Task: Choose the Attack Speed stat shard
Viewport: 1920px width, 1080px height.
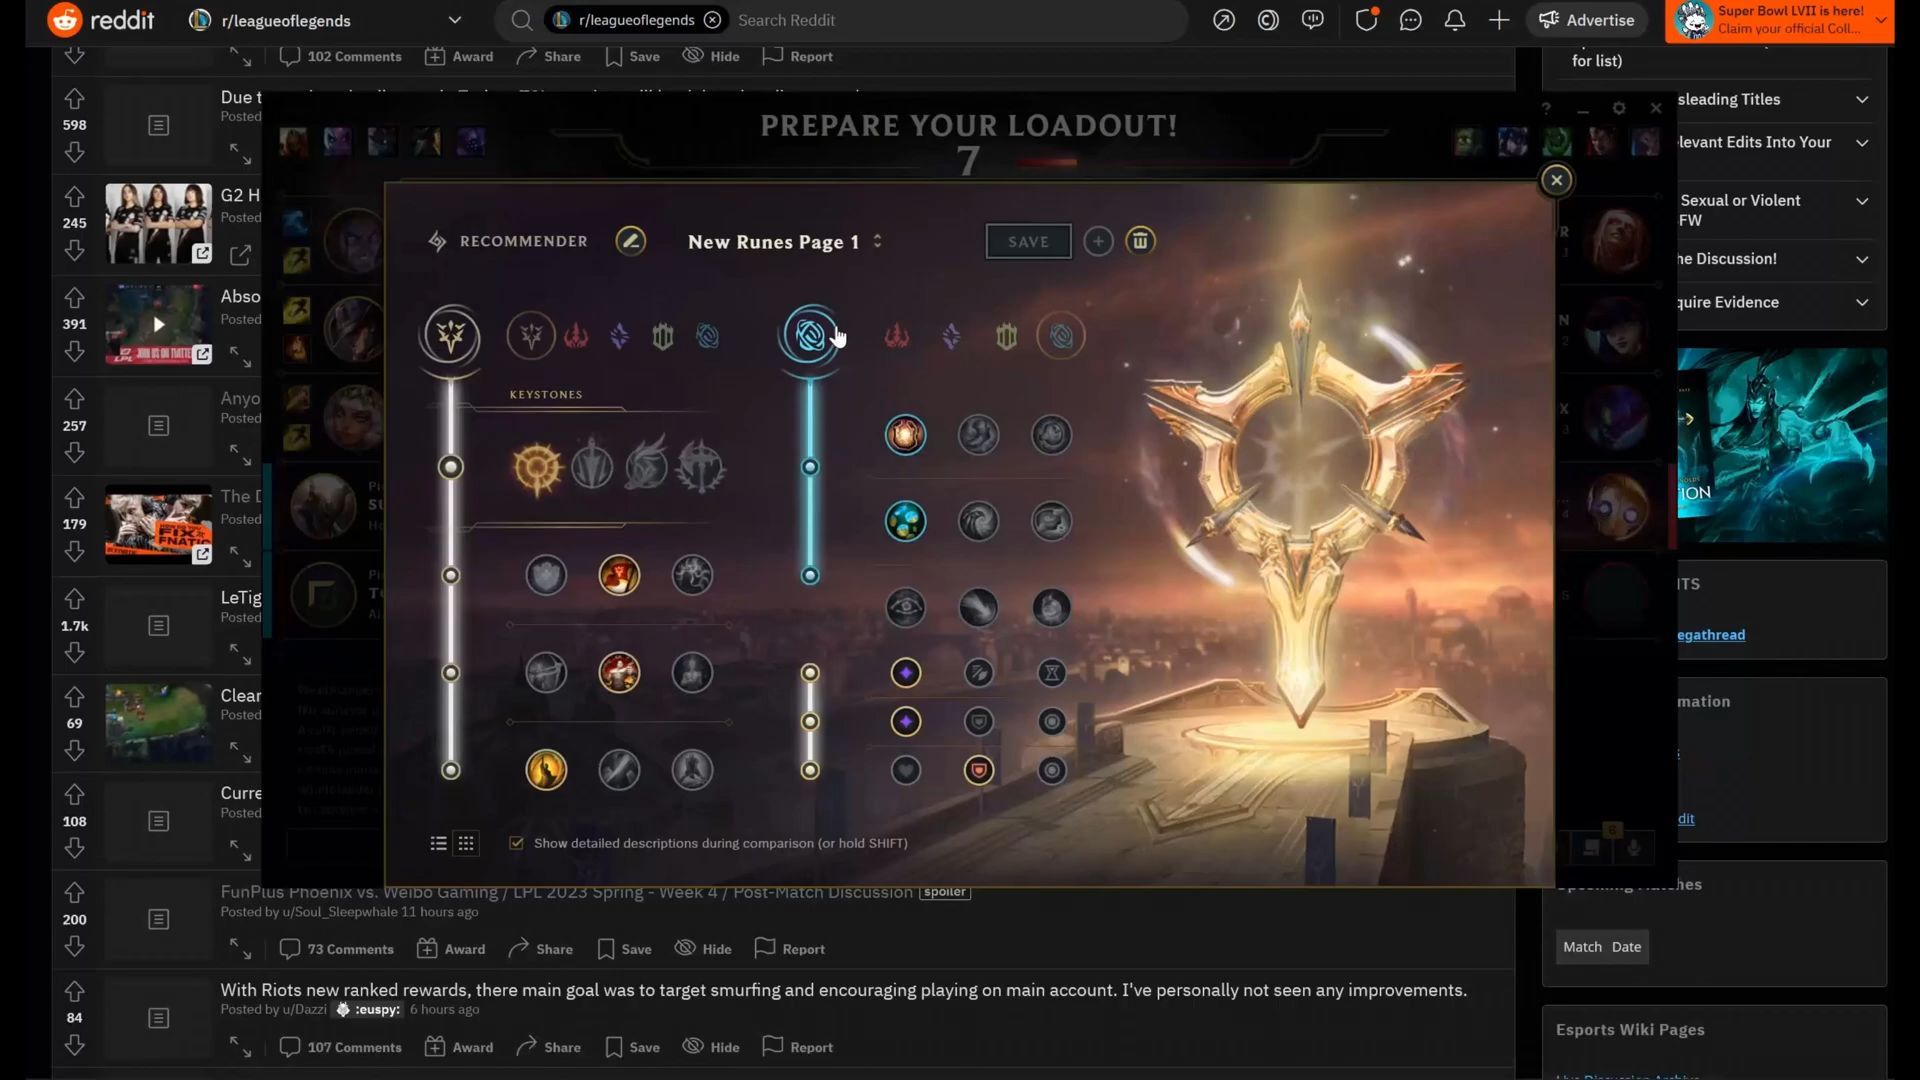Action: click(x=979, y=673)
